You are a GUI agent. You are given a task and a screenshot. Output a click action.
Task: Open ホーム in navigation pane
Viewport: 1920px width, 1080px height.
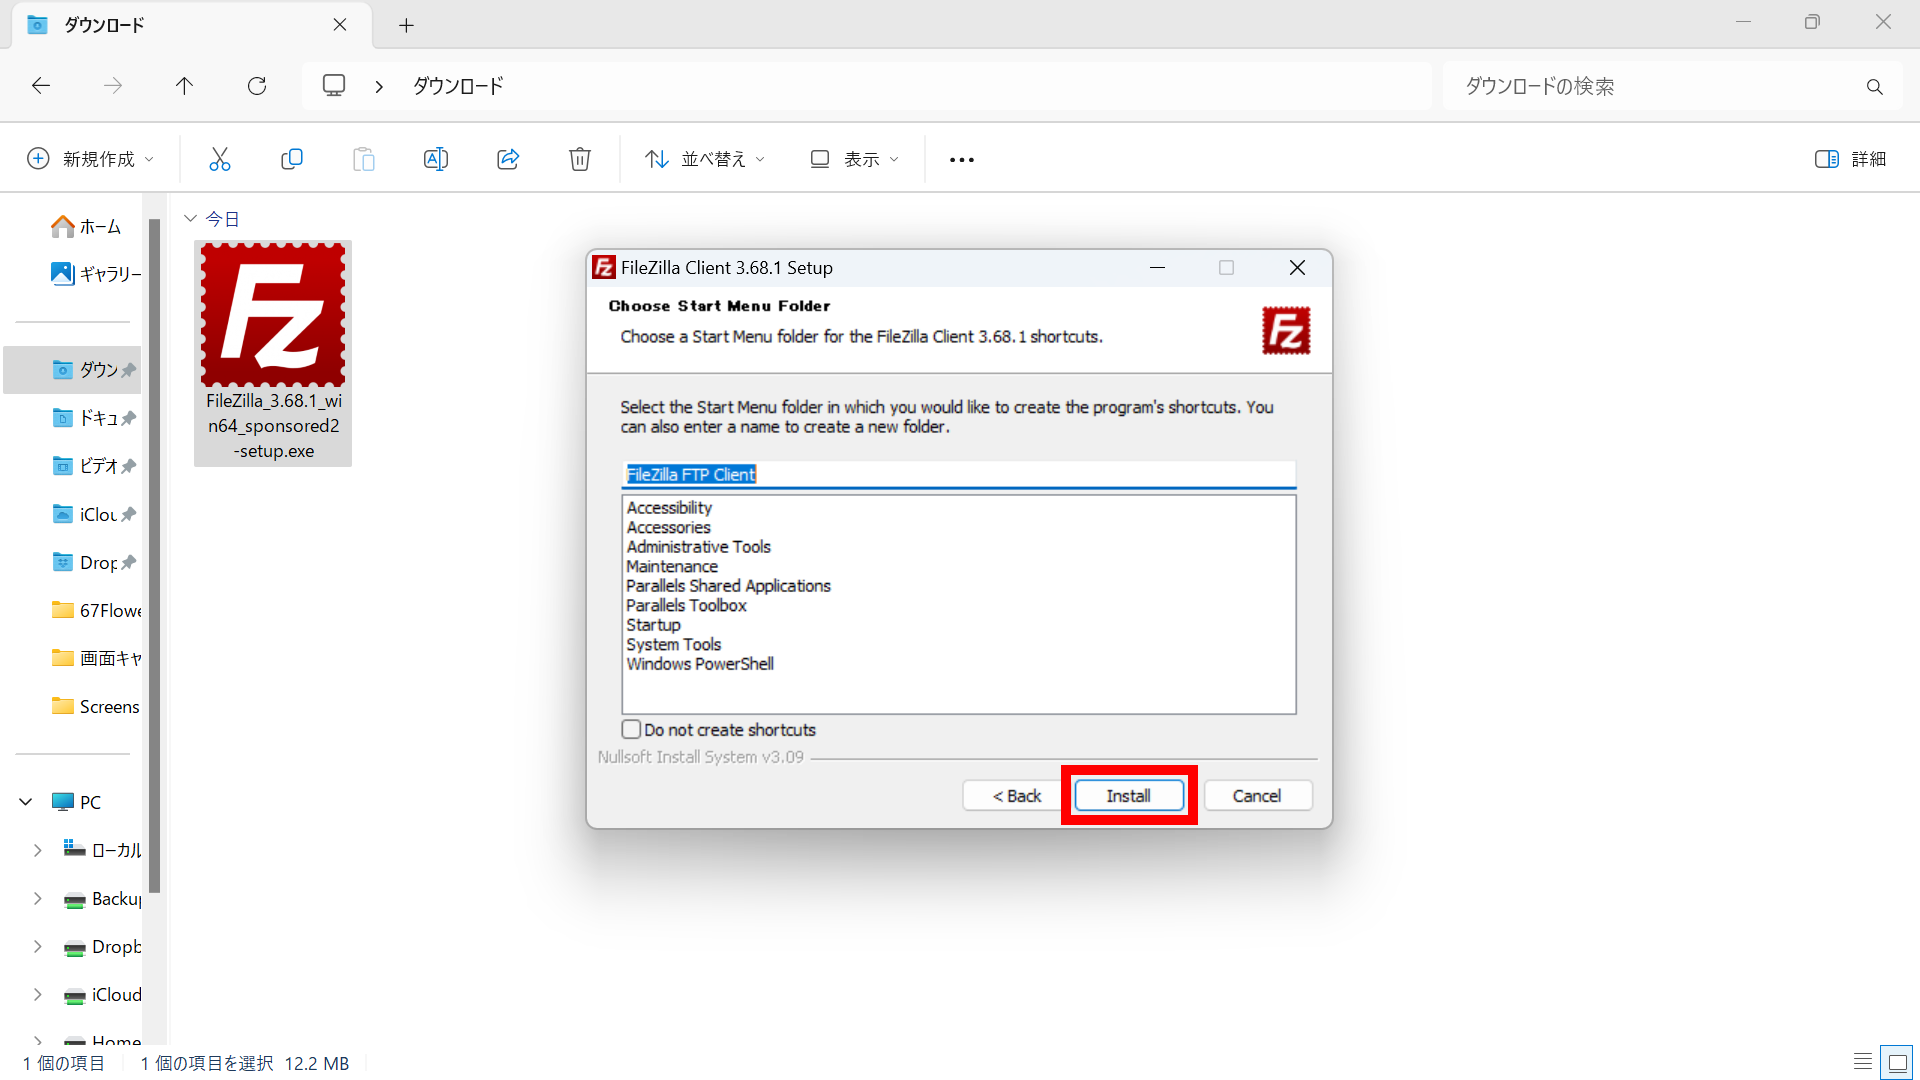tap(86, 227)
